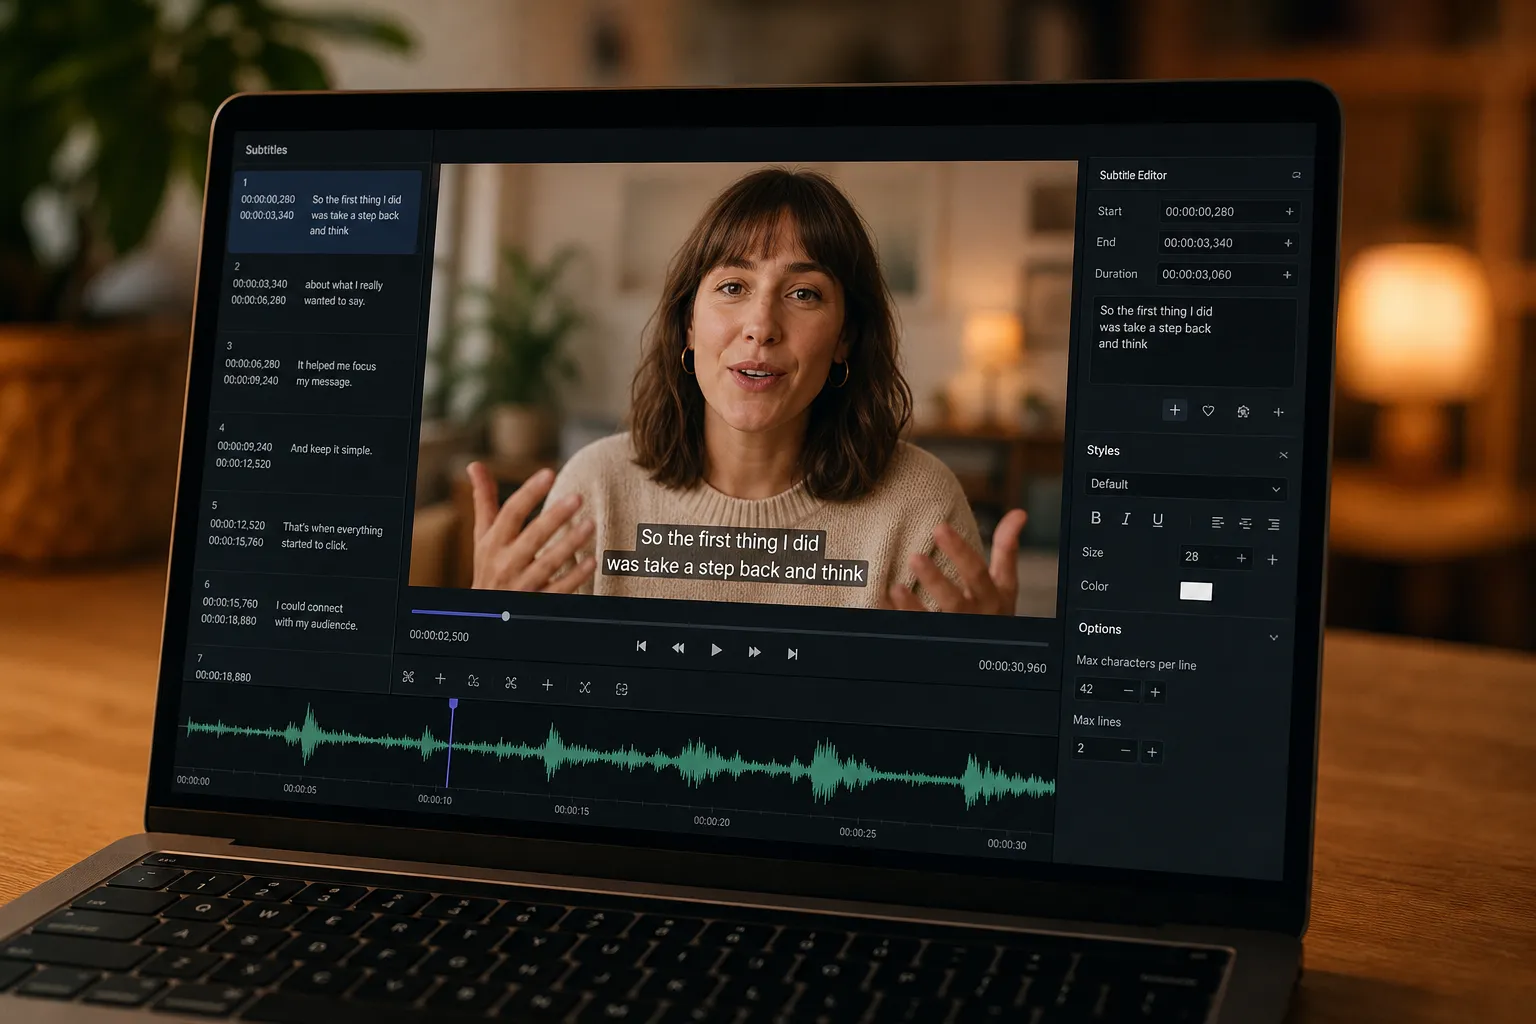Click the video preview with burned-in subtitle
This screenshot has width=1536, height=1024.
(x=743, y=388)
